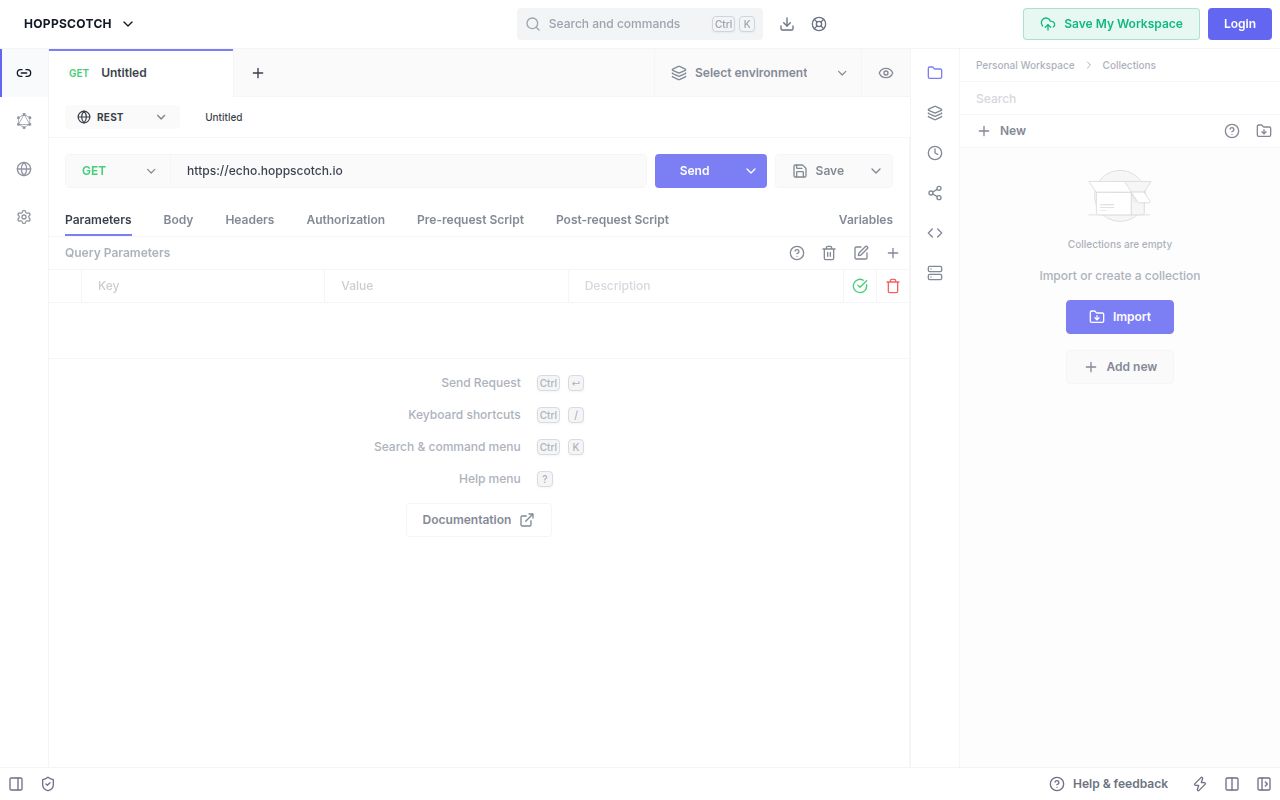Click the Login button
1280x800 pixels.
tap(1240, 24)
